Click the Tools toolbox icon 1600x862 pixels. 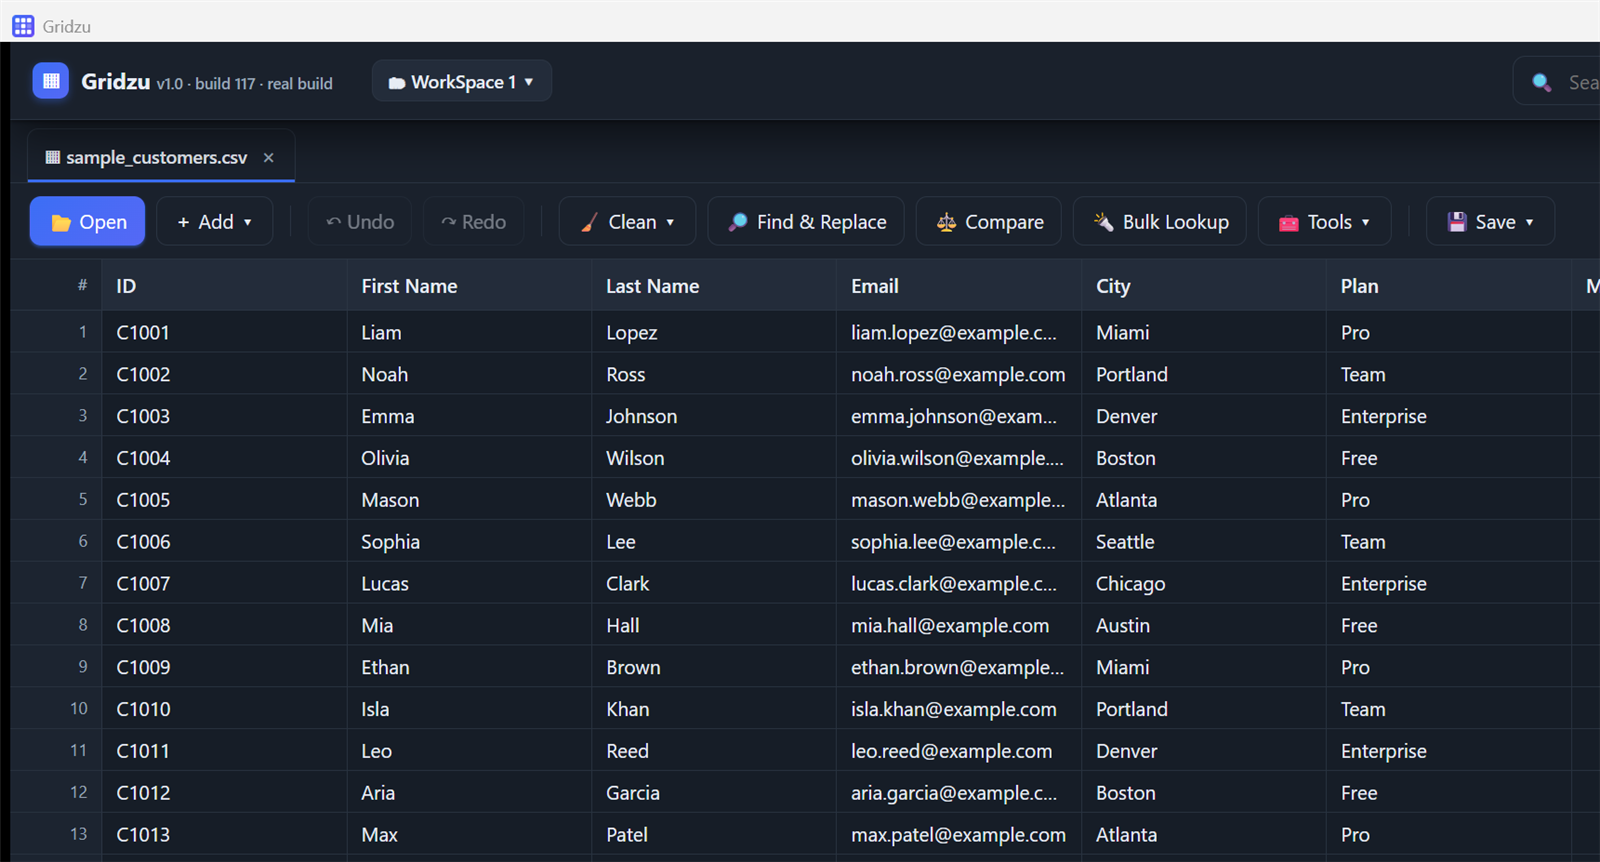click(x=1289, y=222)
